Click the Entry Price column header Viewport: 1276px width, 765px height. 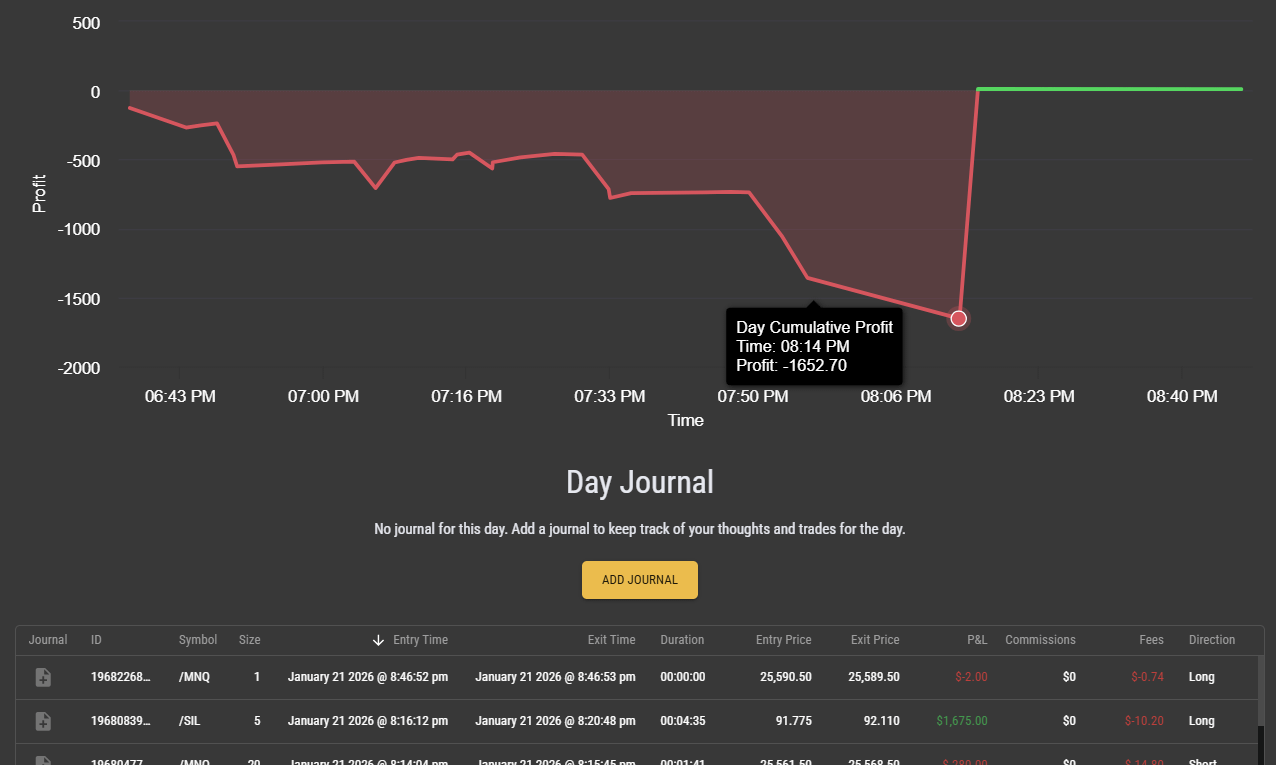point(783,640)
